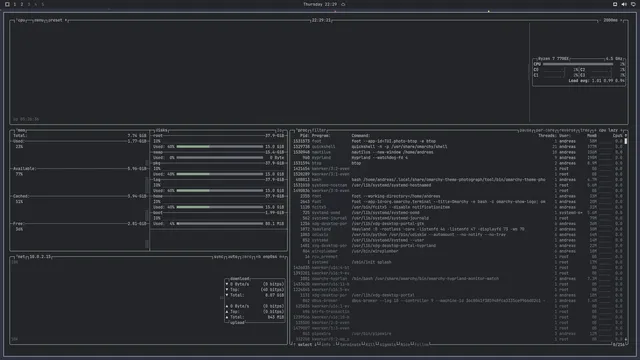Click the overall CPU usage bar

point(578,64)
